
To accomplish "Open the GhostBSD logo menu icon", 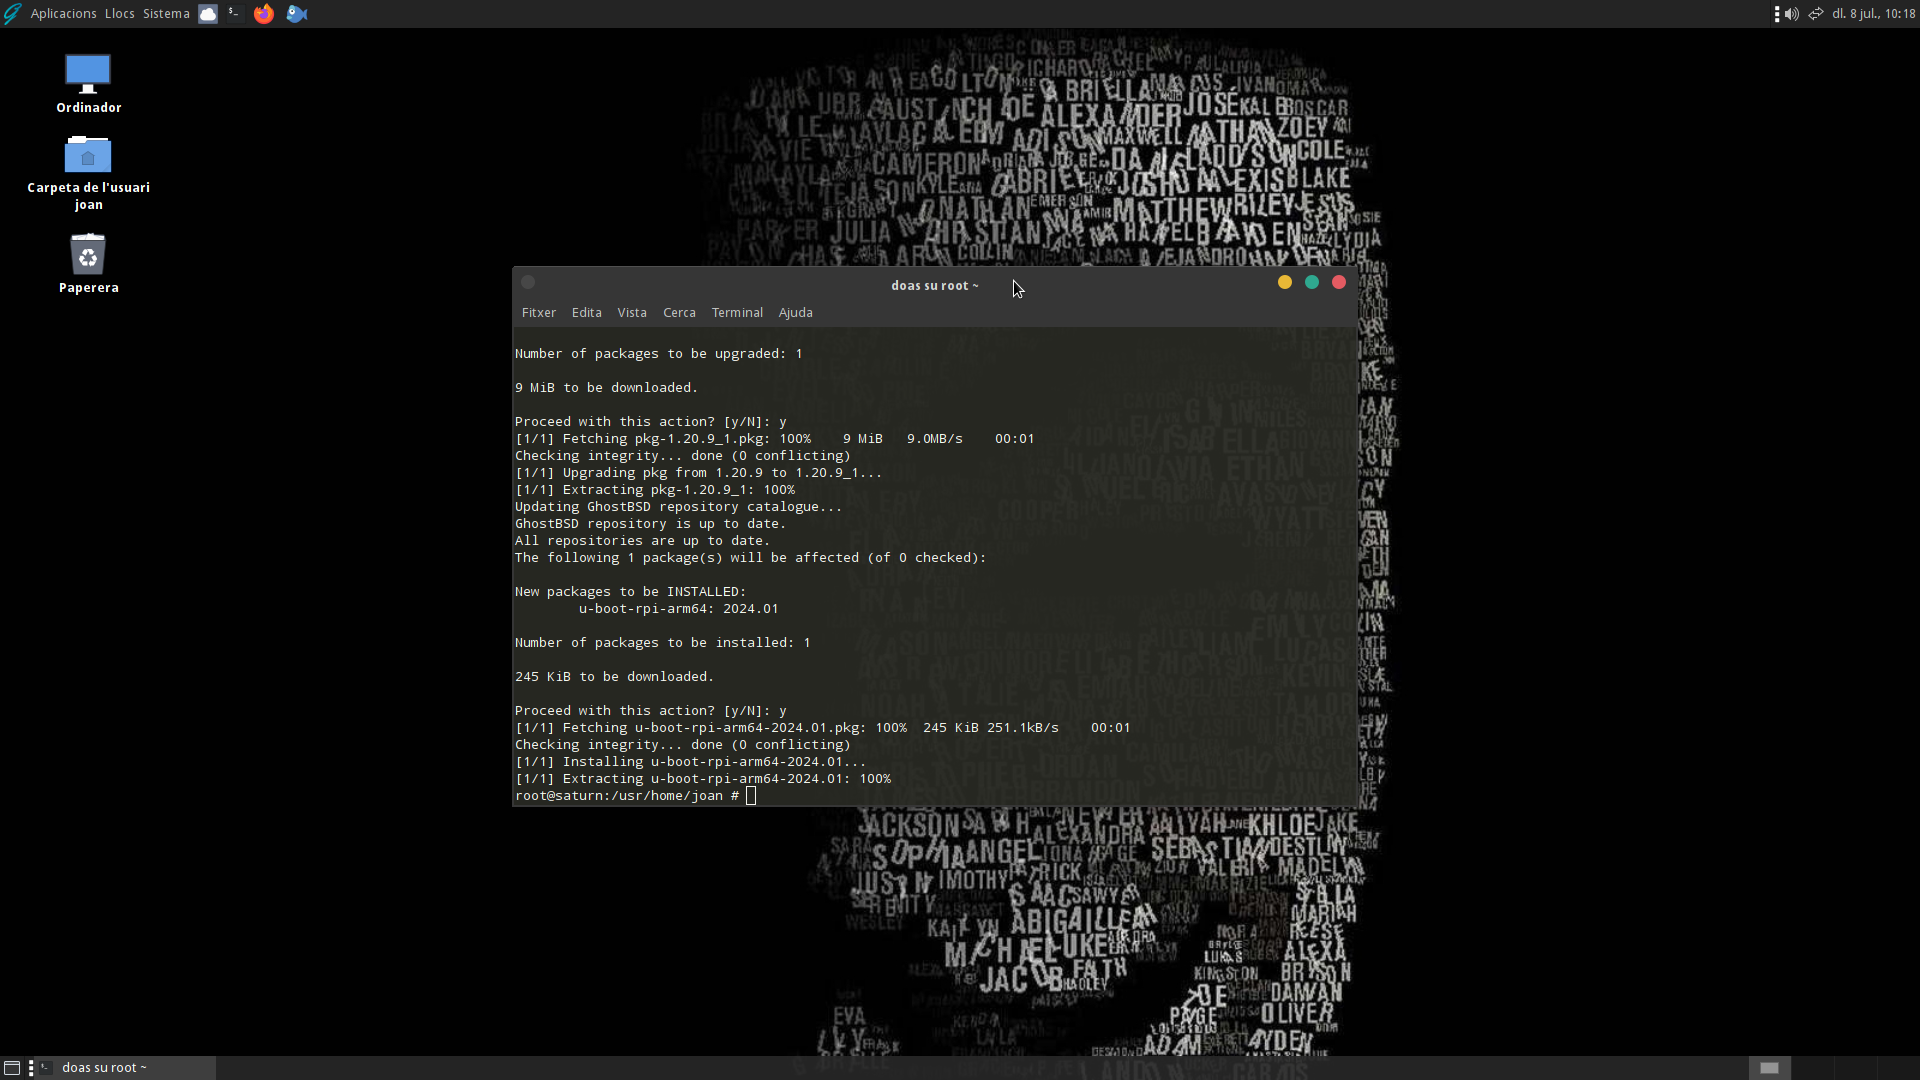I will click(12, 14).
